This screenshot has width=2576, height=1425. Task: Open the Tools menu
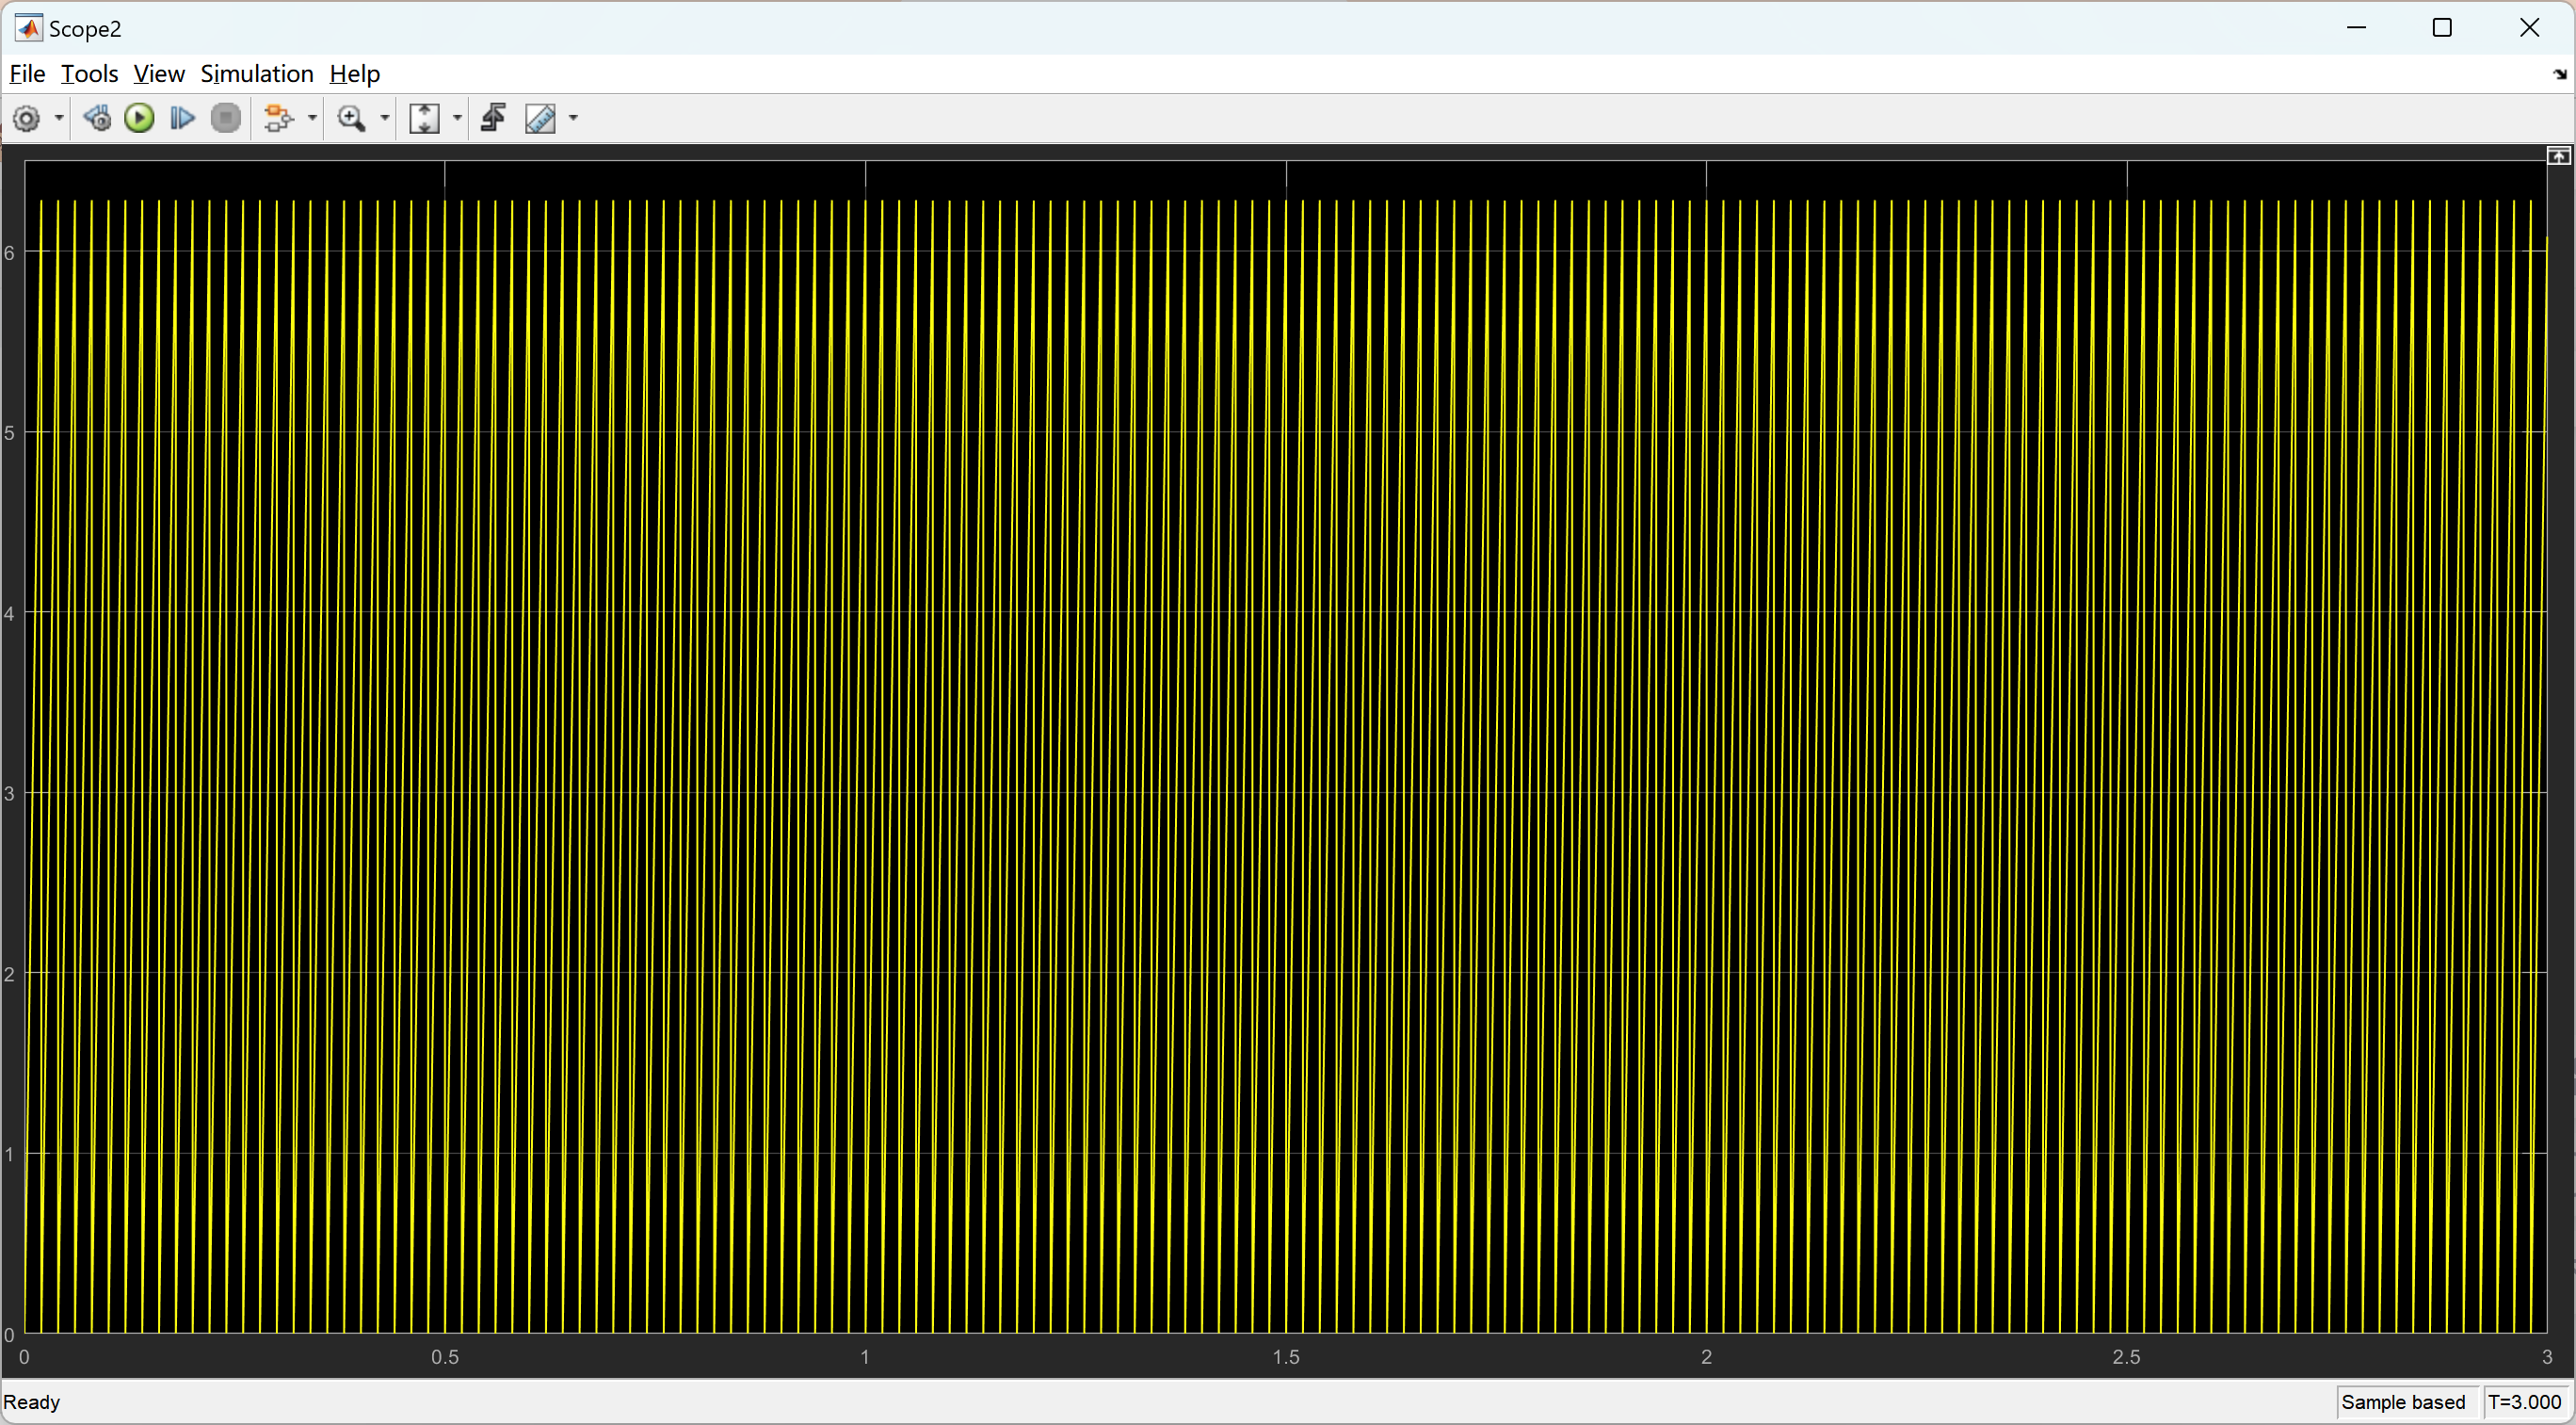(89, 74)
